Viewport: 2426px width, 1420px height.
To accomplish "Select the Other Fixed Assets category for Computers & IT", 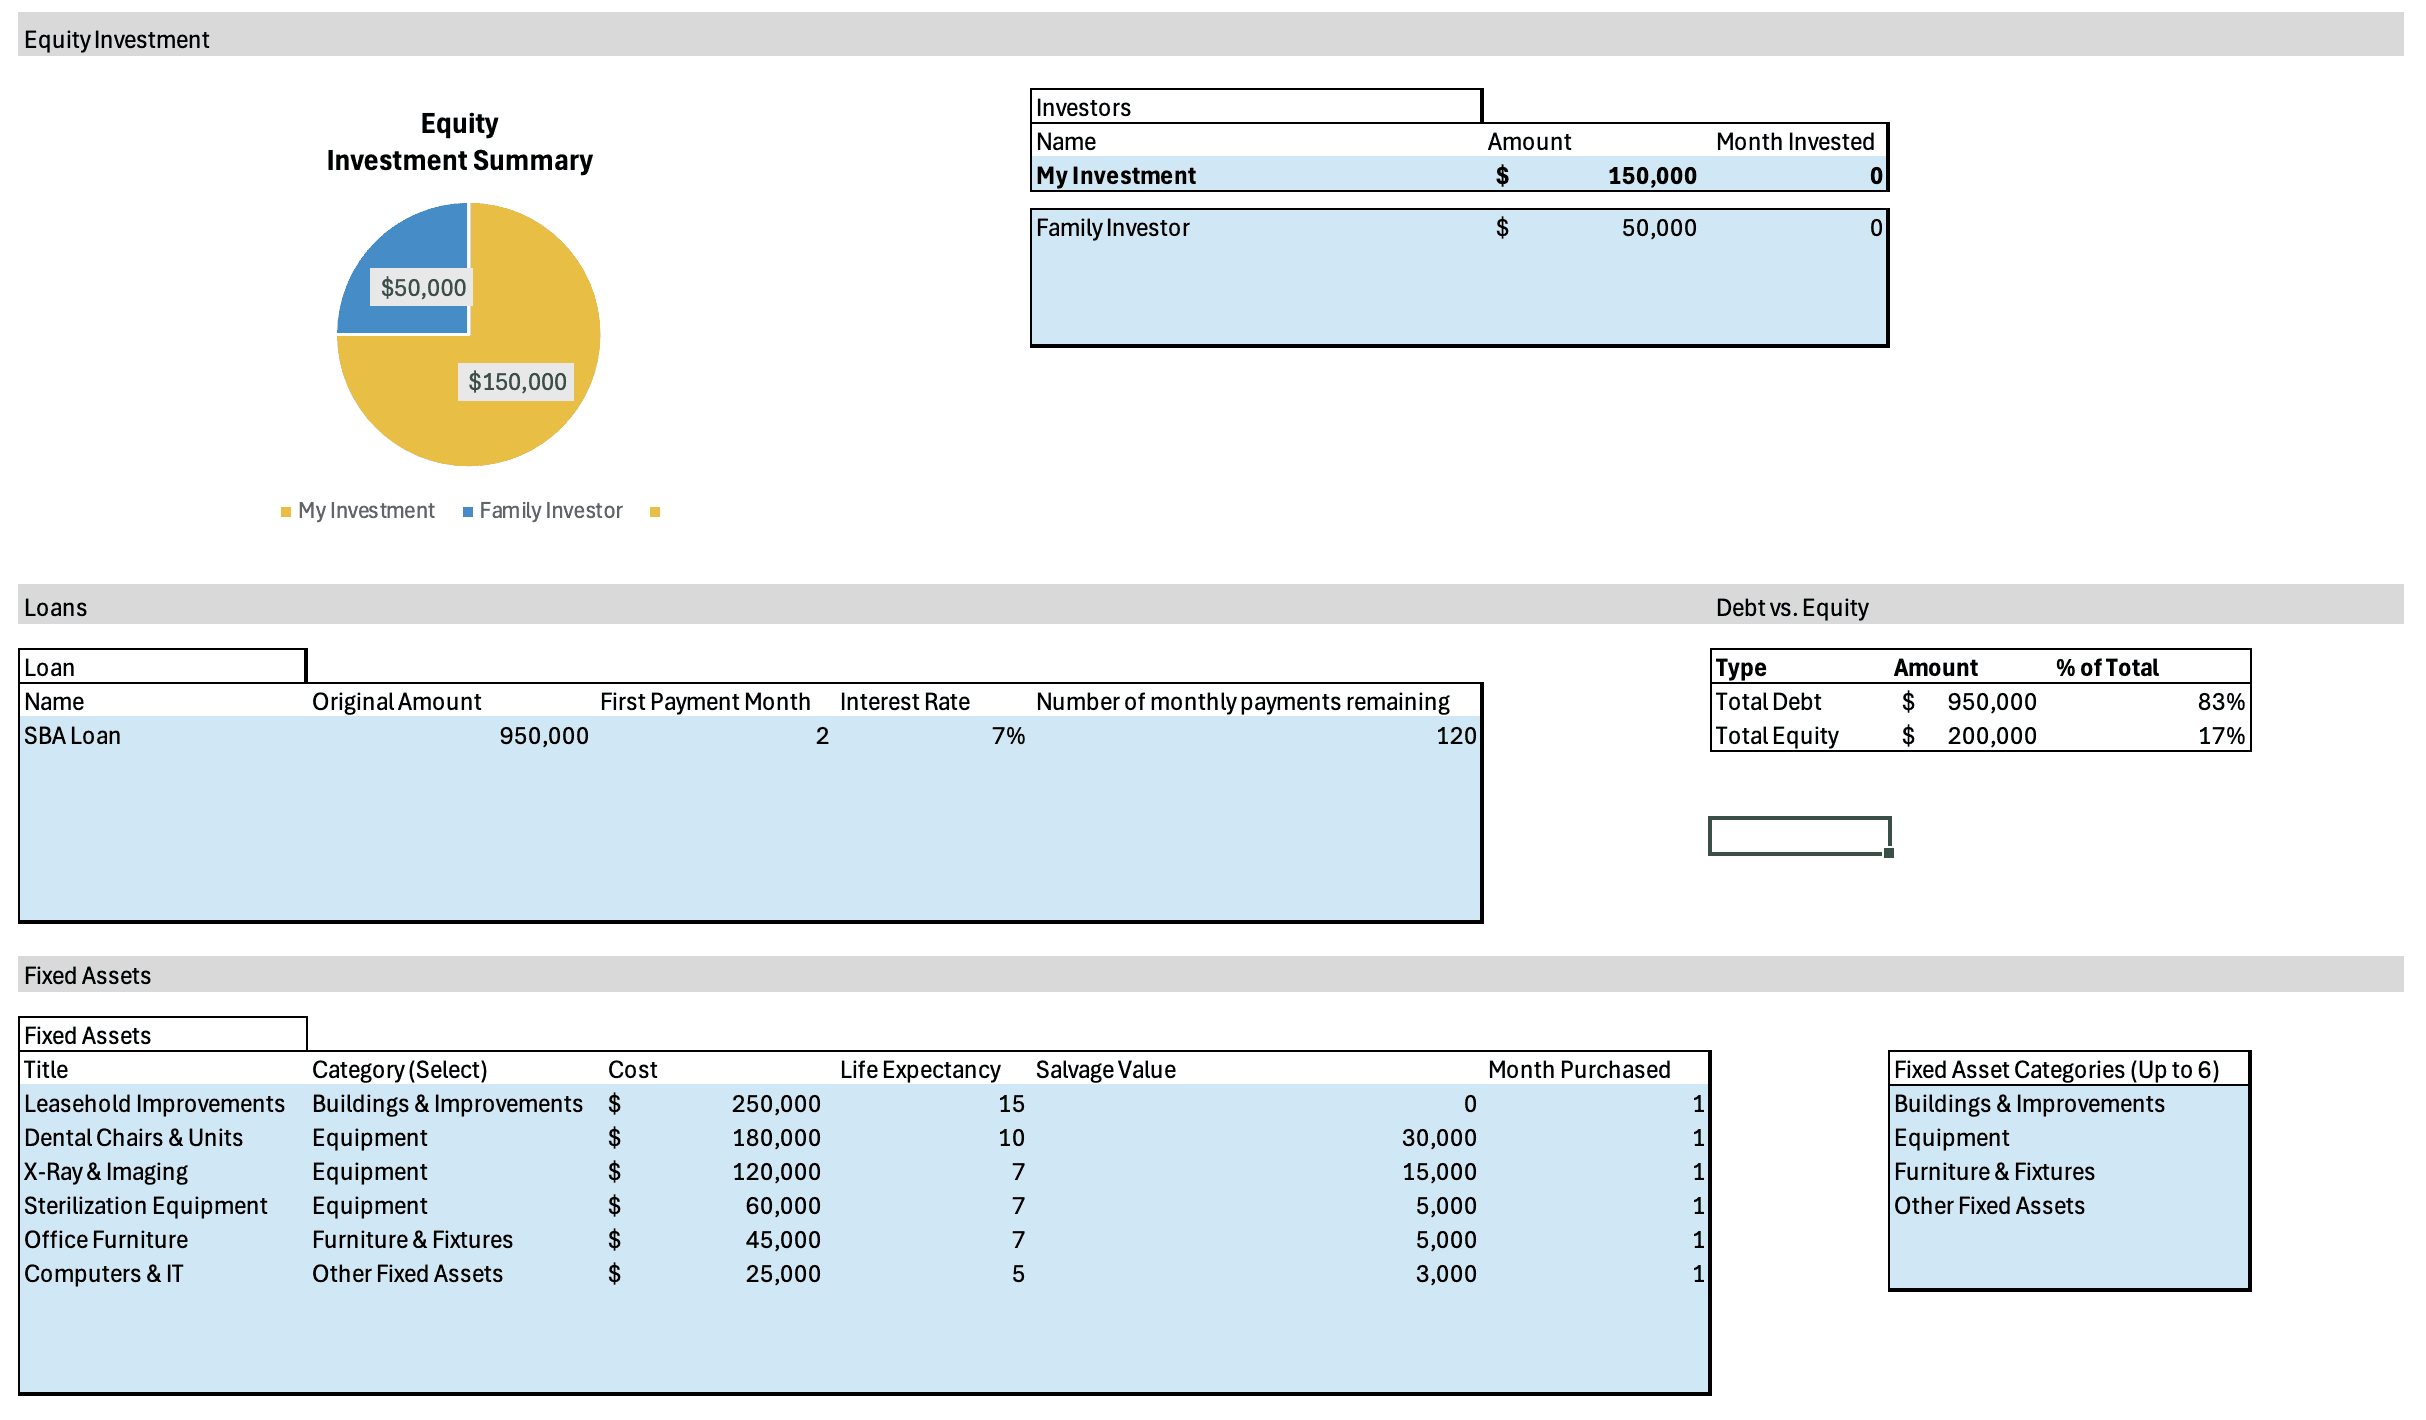I will [406, 1273].
